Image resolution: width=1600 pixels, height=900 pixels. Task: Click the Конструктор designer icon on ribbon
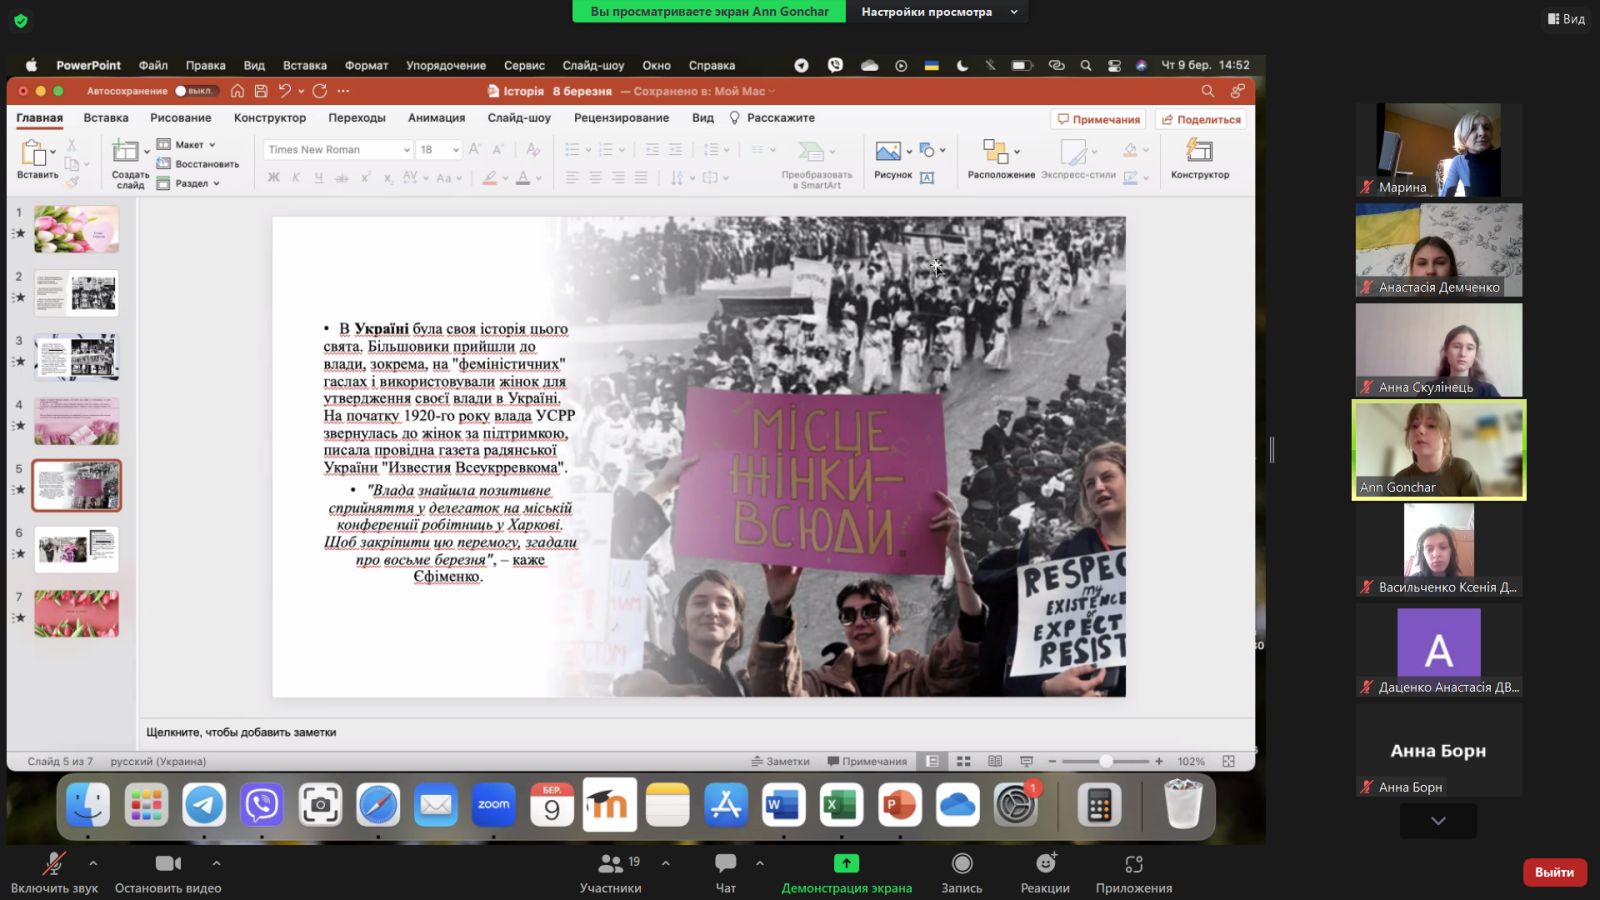point(1199,151)
